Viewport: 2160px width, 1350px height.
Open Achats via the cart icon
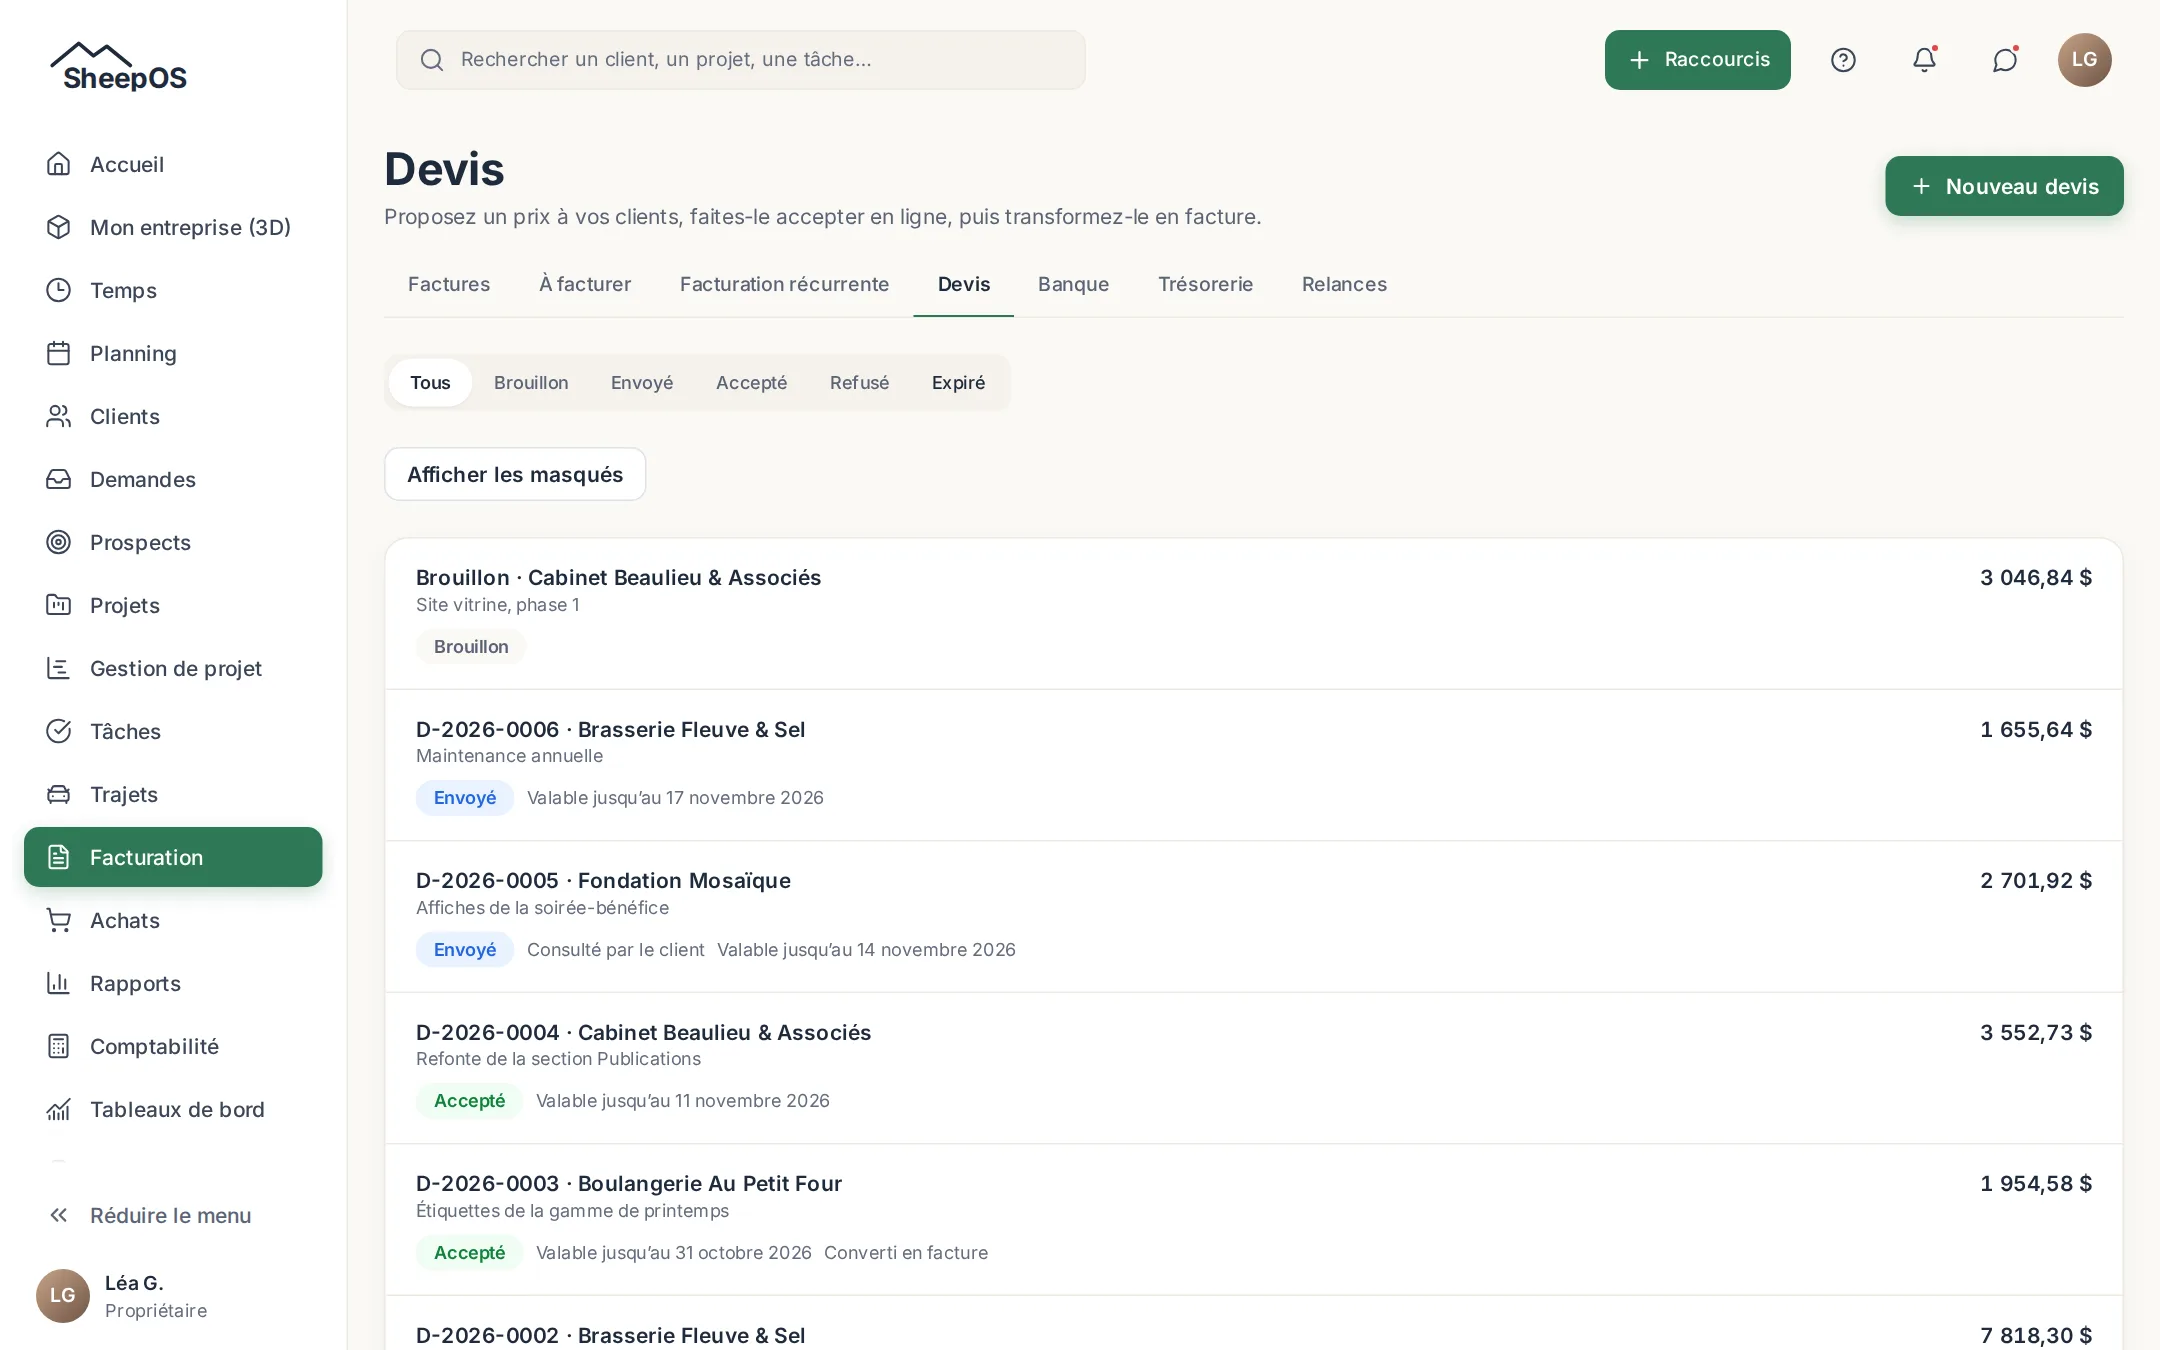pyautogui.click(x=59, y=920)
